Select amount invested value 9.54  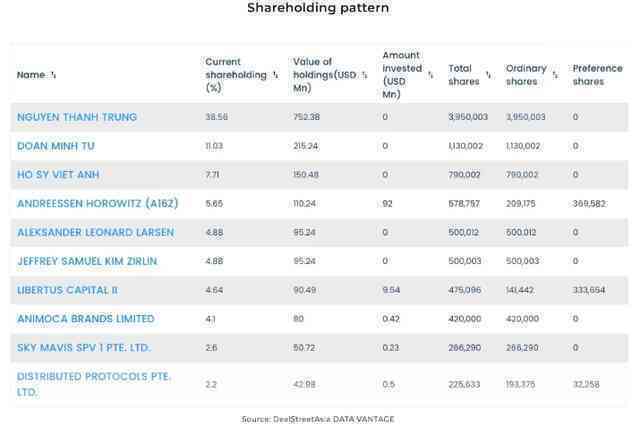pyautogui.click(x=391, y=290)
